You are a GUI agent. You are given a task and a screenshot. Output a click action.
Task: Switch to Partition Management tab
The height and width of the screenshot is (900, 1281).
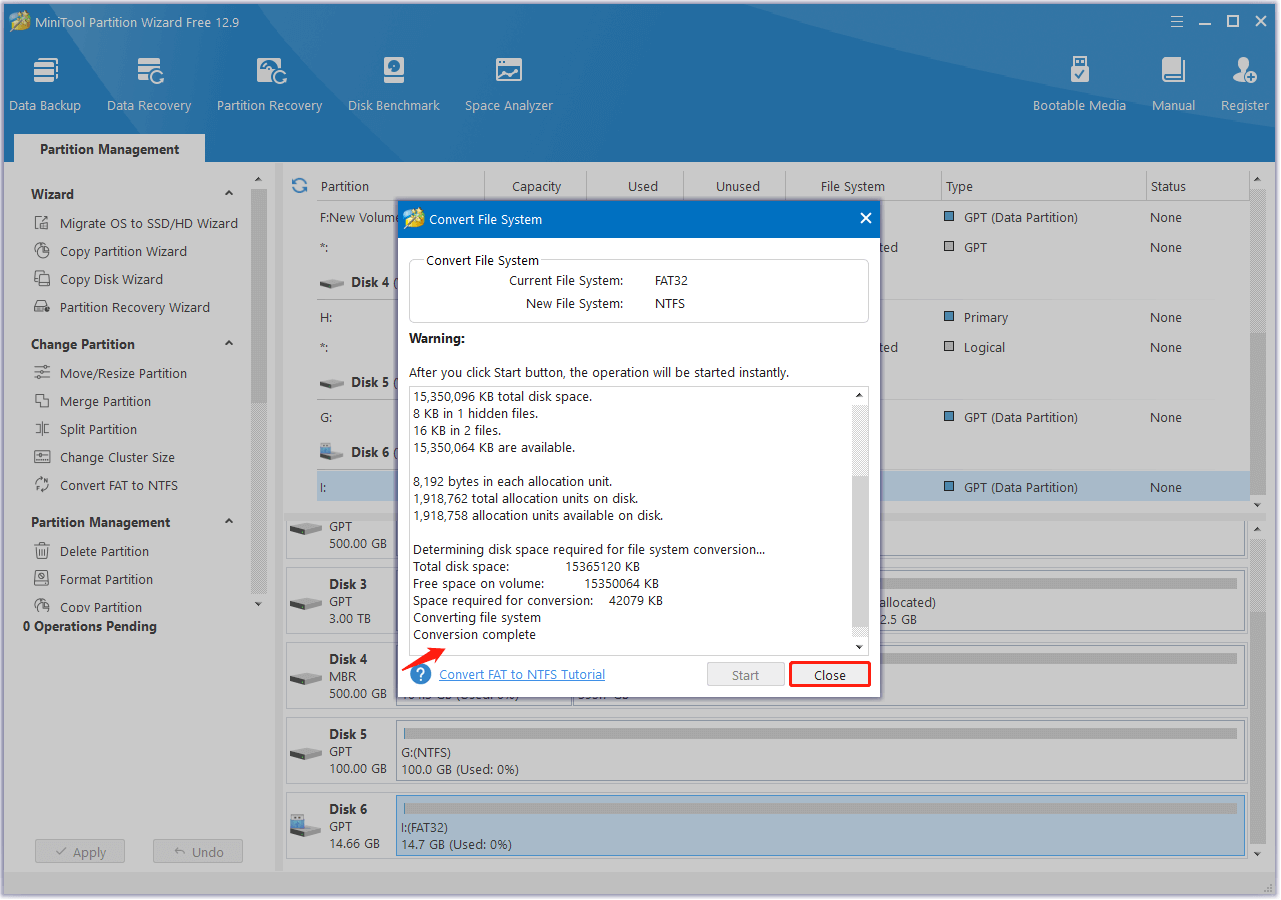tap(110, 149)
